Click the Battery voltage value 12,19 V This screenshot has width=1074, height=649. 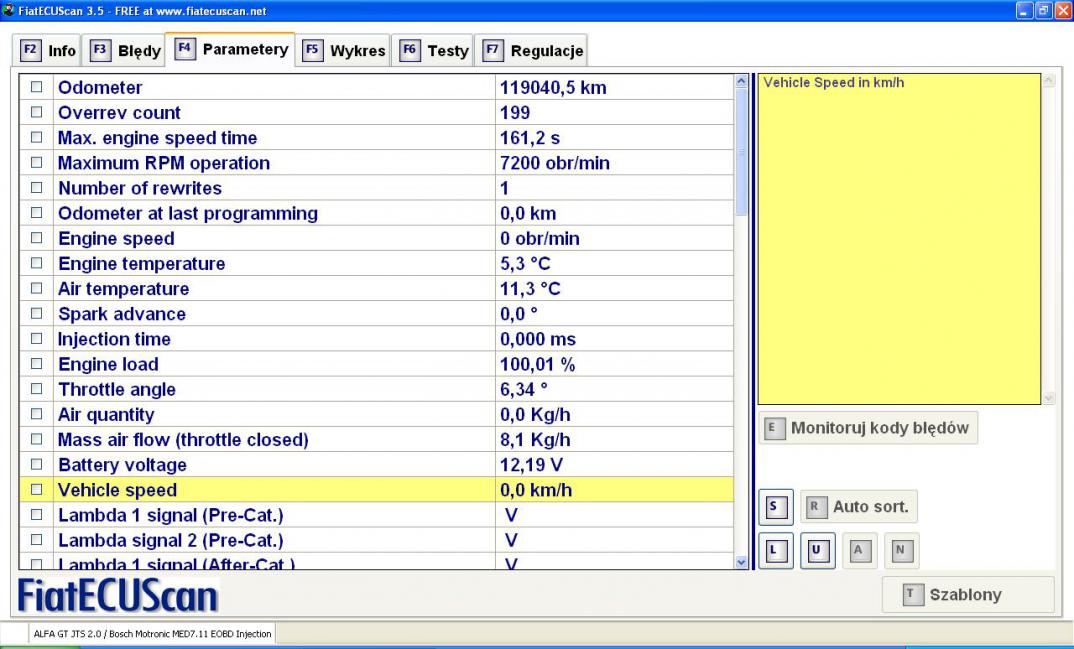pos(532,465)
